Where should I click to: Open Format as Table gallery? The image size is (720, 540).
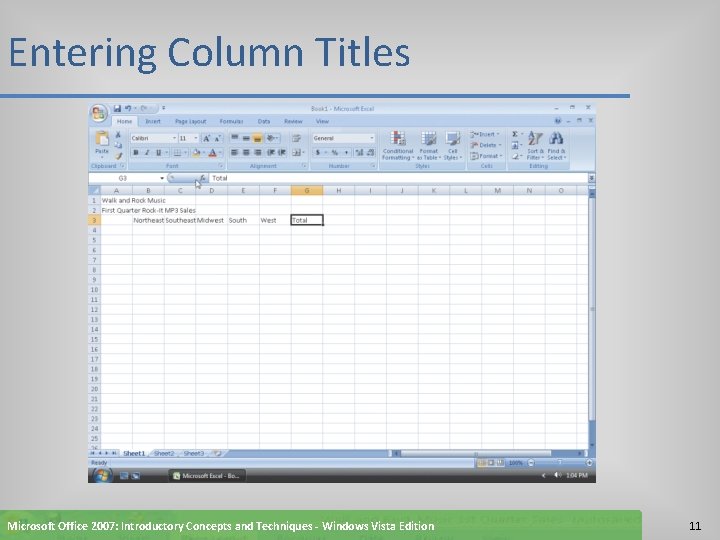coord(428,146)
